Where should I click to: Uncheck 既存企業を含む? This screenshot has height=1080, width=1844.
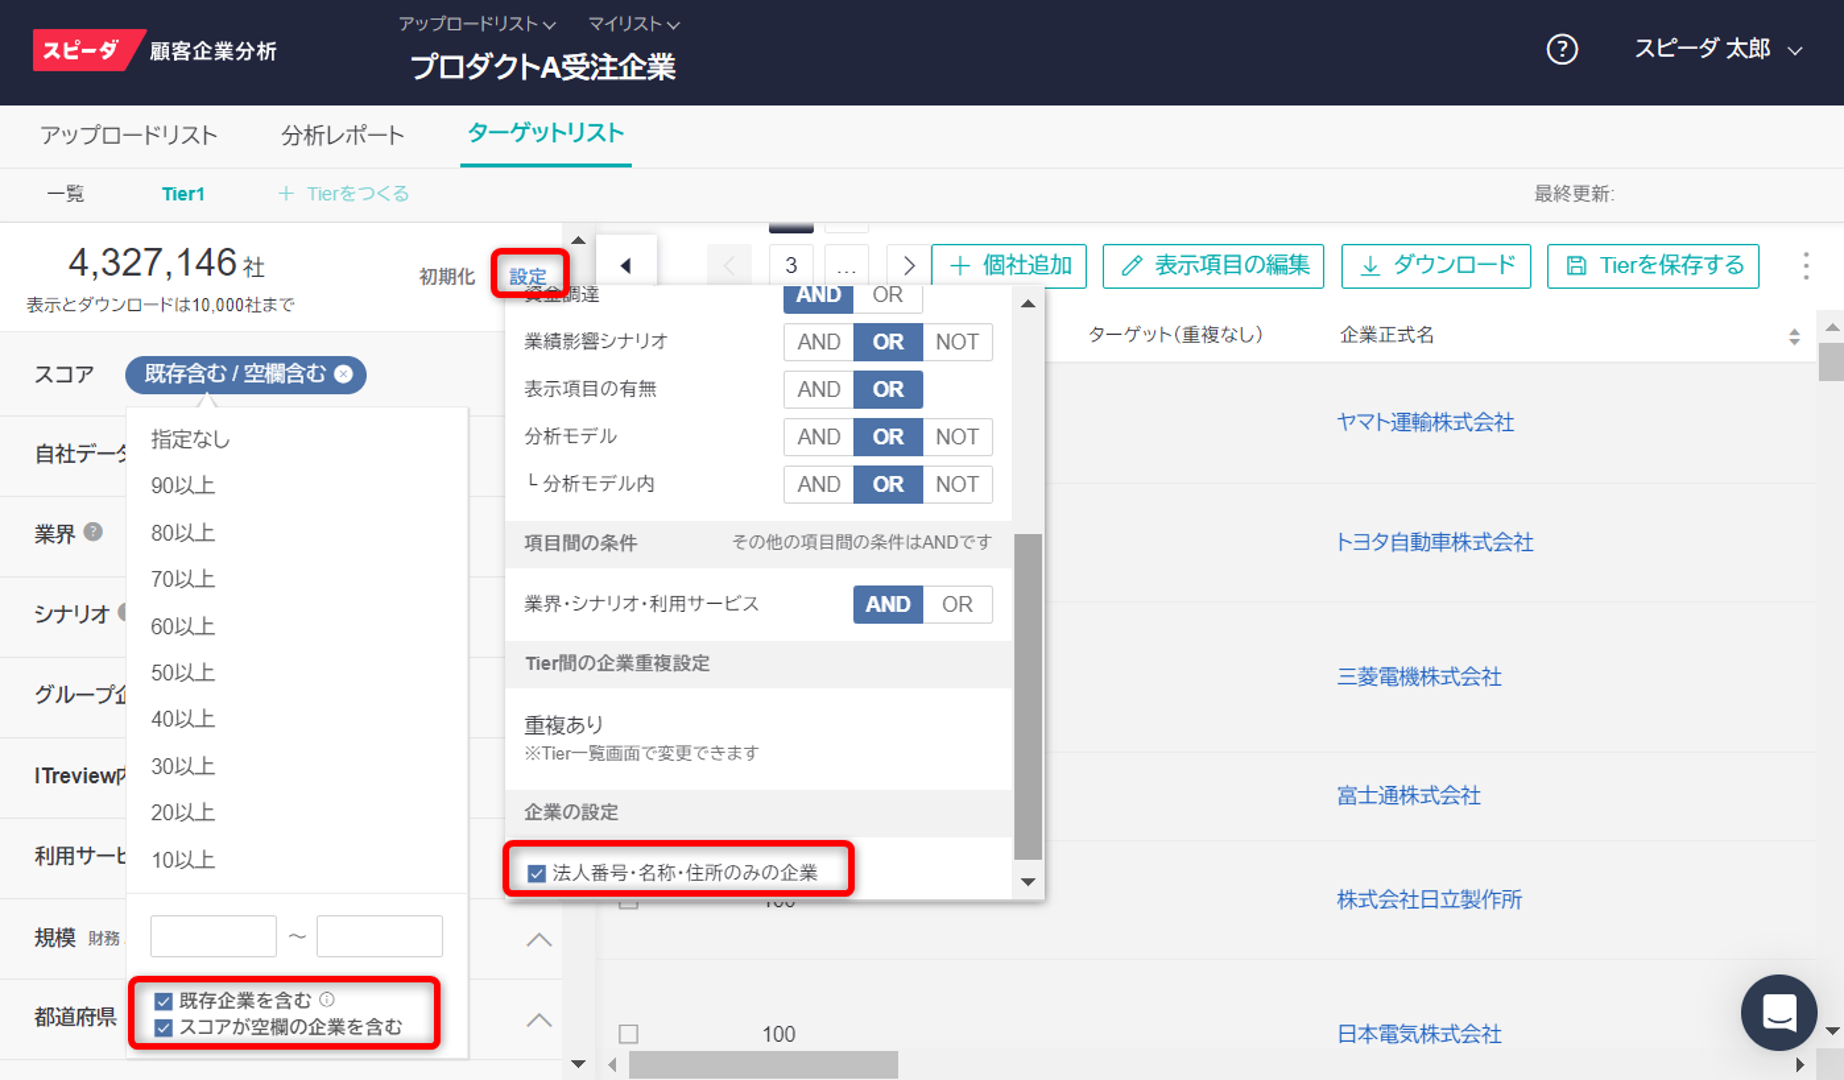pyautogui.click(x=163, y=999)
